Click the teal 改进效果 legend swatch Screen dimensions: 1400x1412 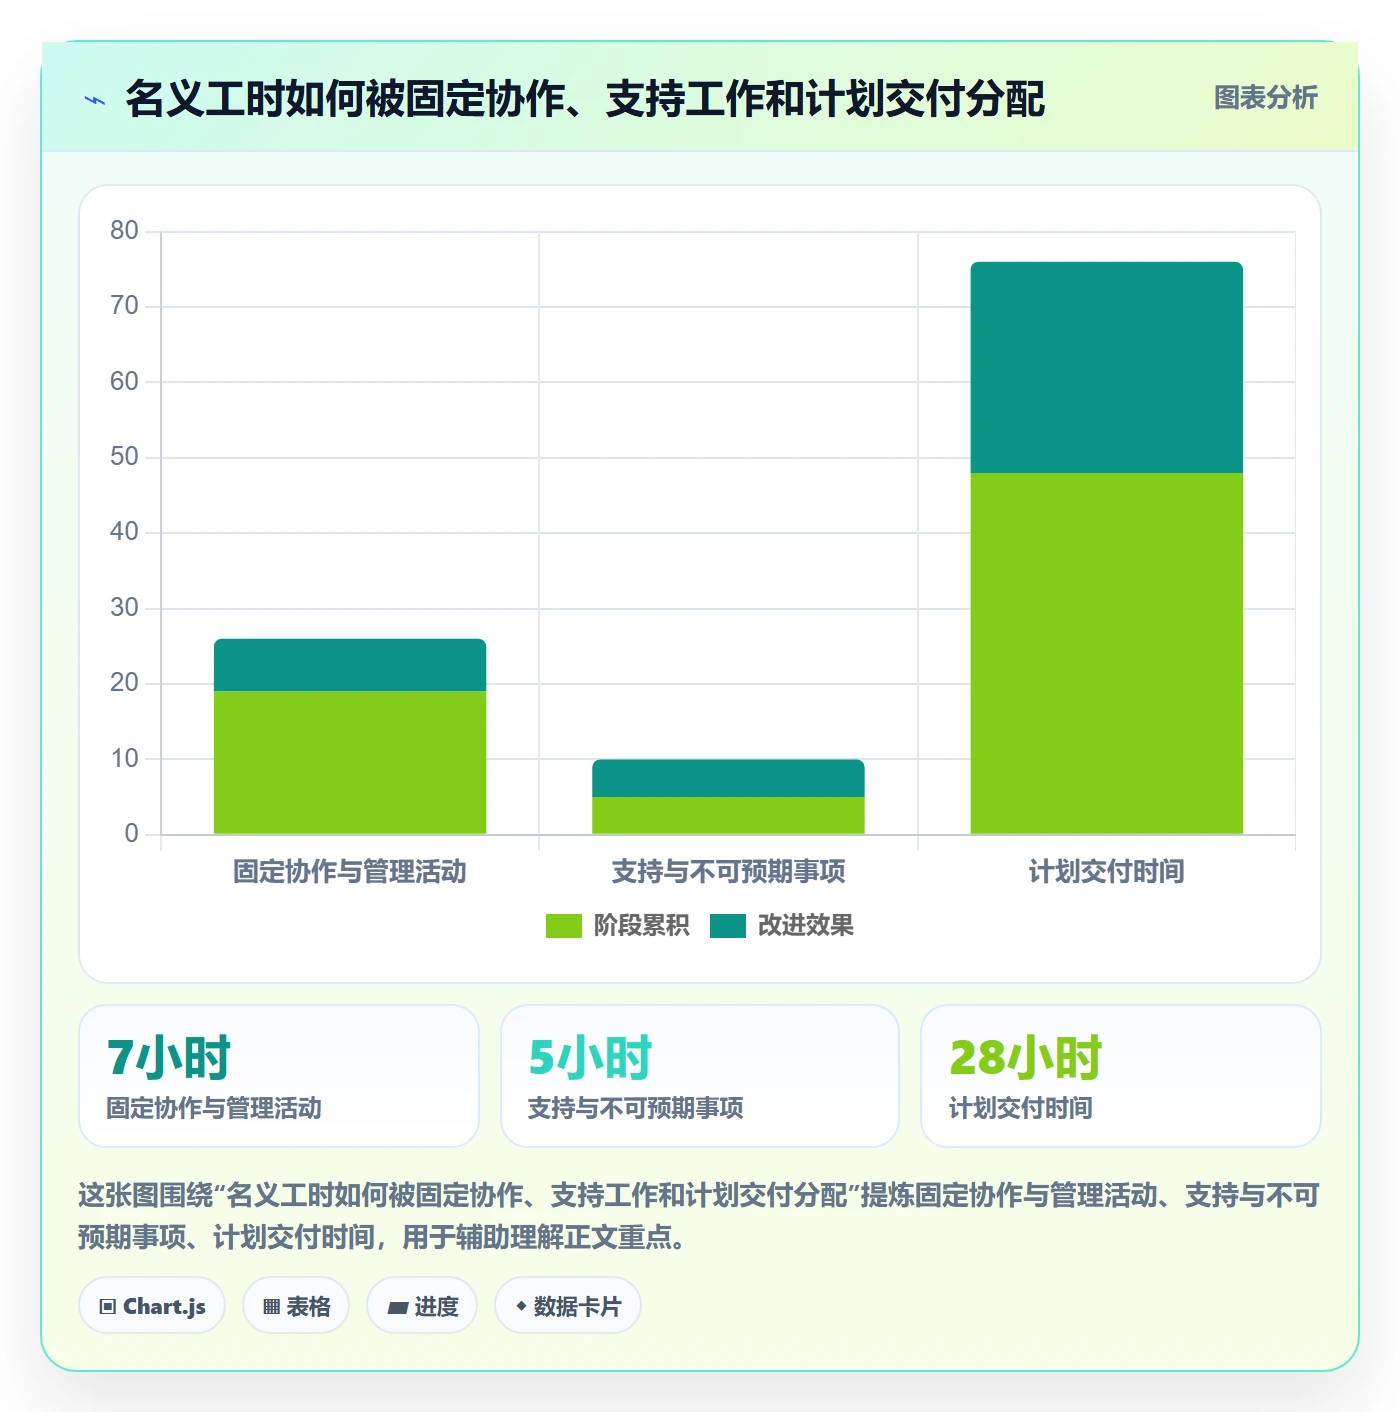[728, 926]
